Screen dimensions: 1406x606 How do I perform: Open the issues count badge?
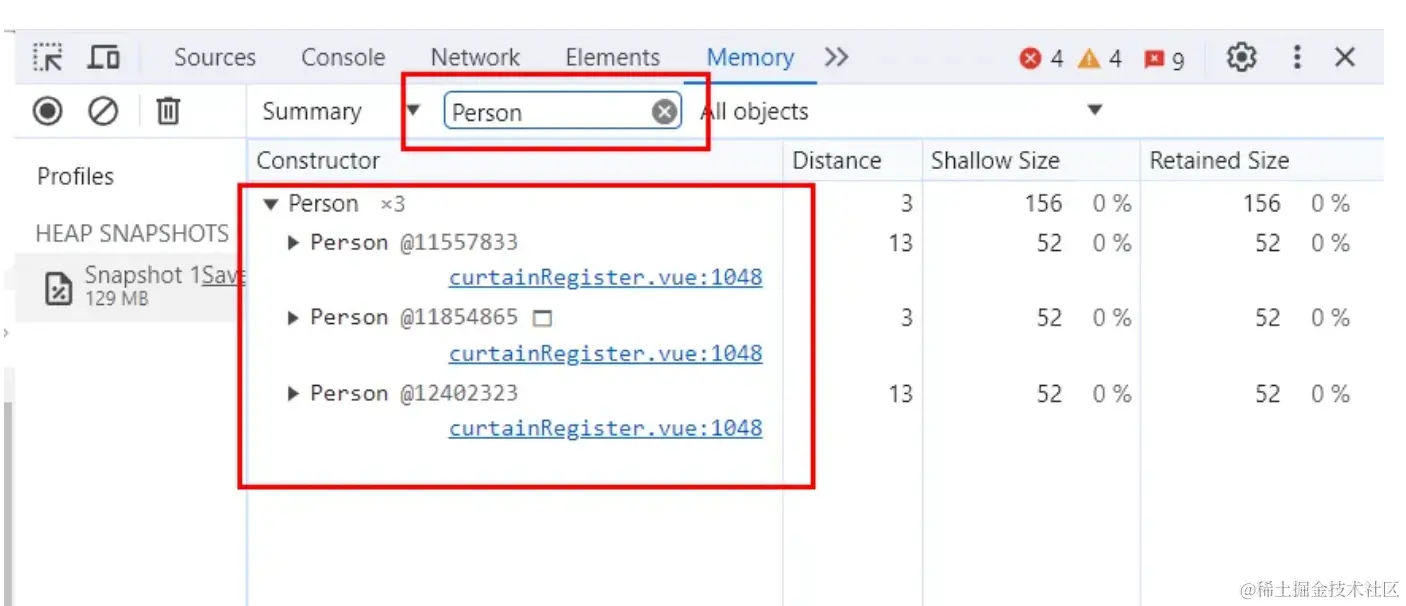(1164, 60)
